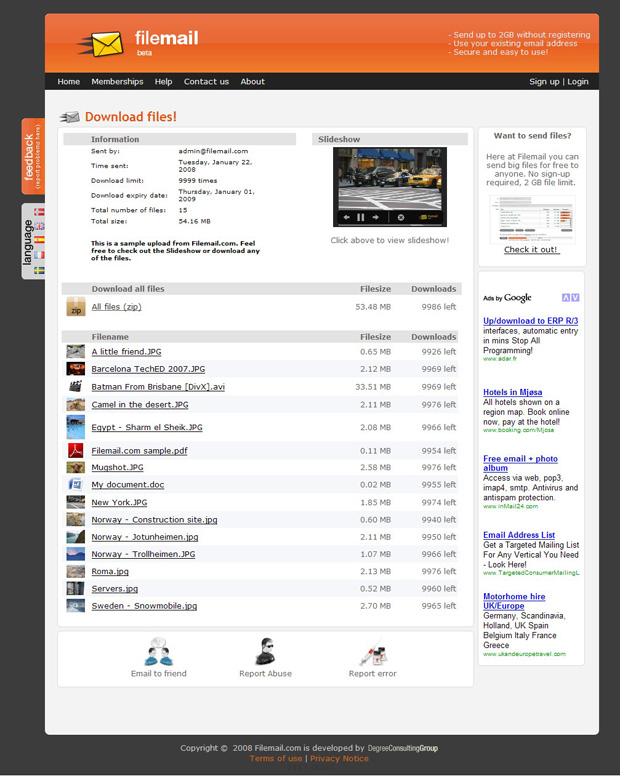Open the Contact us page
Image resolution: width=620 pixels, height=776 pixels.
coord(206,82)
